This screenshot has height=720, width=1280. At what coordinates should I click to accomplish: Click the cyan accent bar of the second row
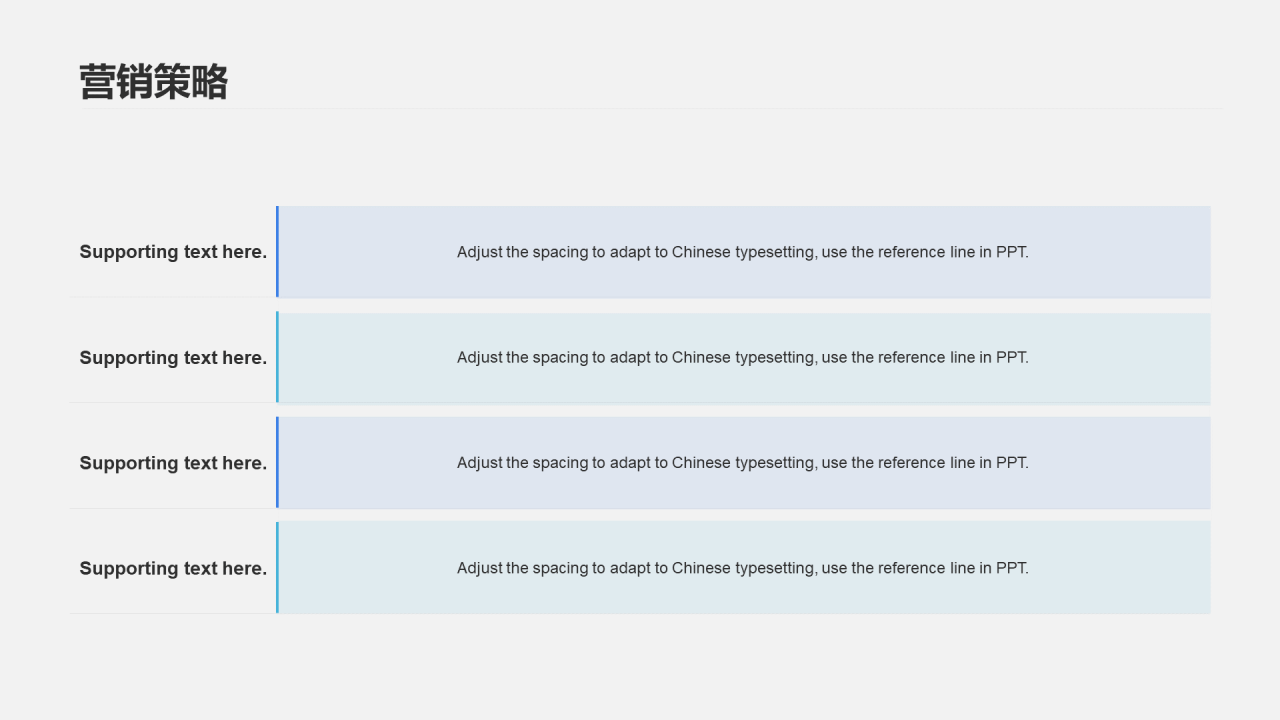coord(277,357)
